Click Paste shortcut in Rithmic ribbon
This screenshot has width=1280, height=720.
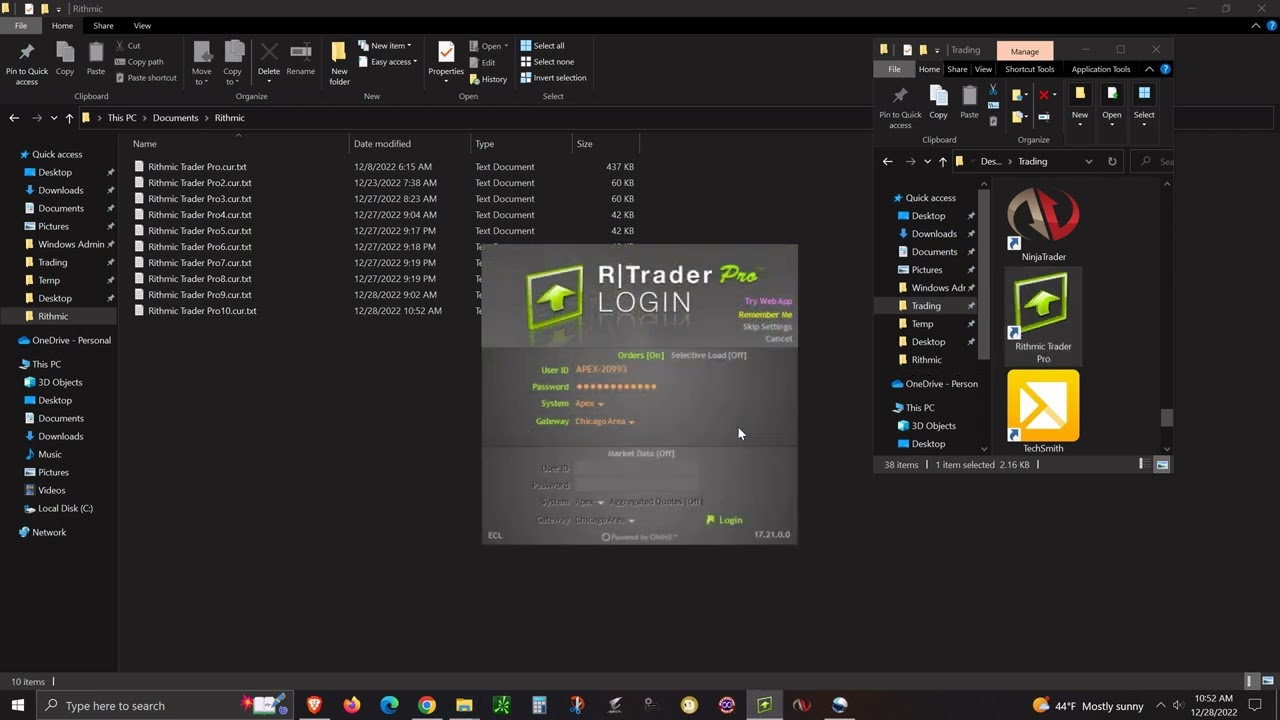pyautogui.click(x=144, y=78)
